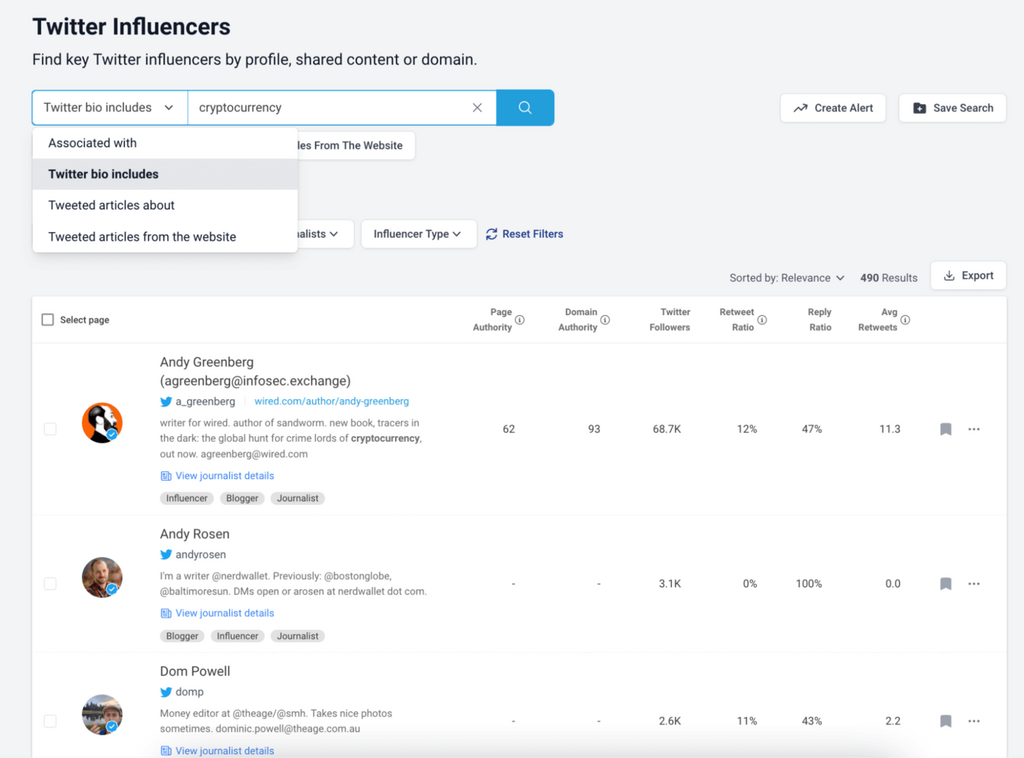1024x758 pixels.
Task: Clear the cryptocurrency search text
Action: [x=477, y=108]
